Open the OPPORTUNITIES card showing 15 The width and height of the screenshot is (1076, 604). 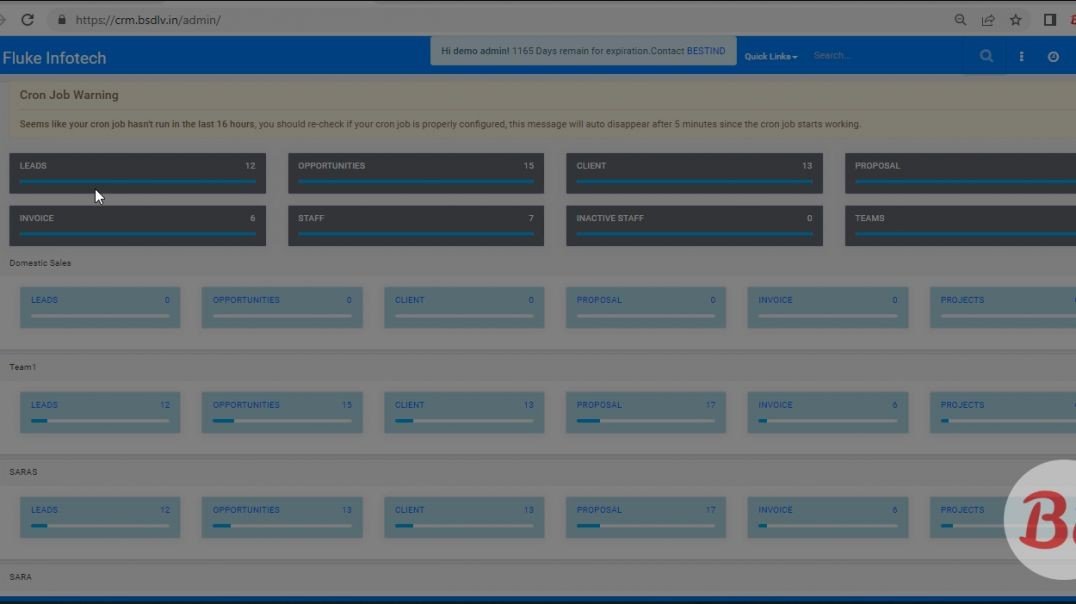coord(416,172)
